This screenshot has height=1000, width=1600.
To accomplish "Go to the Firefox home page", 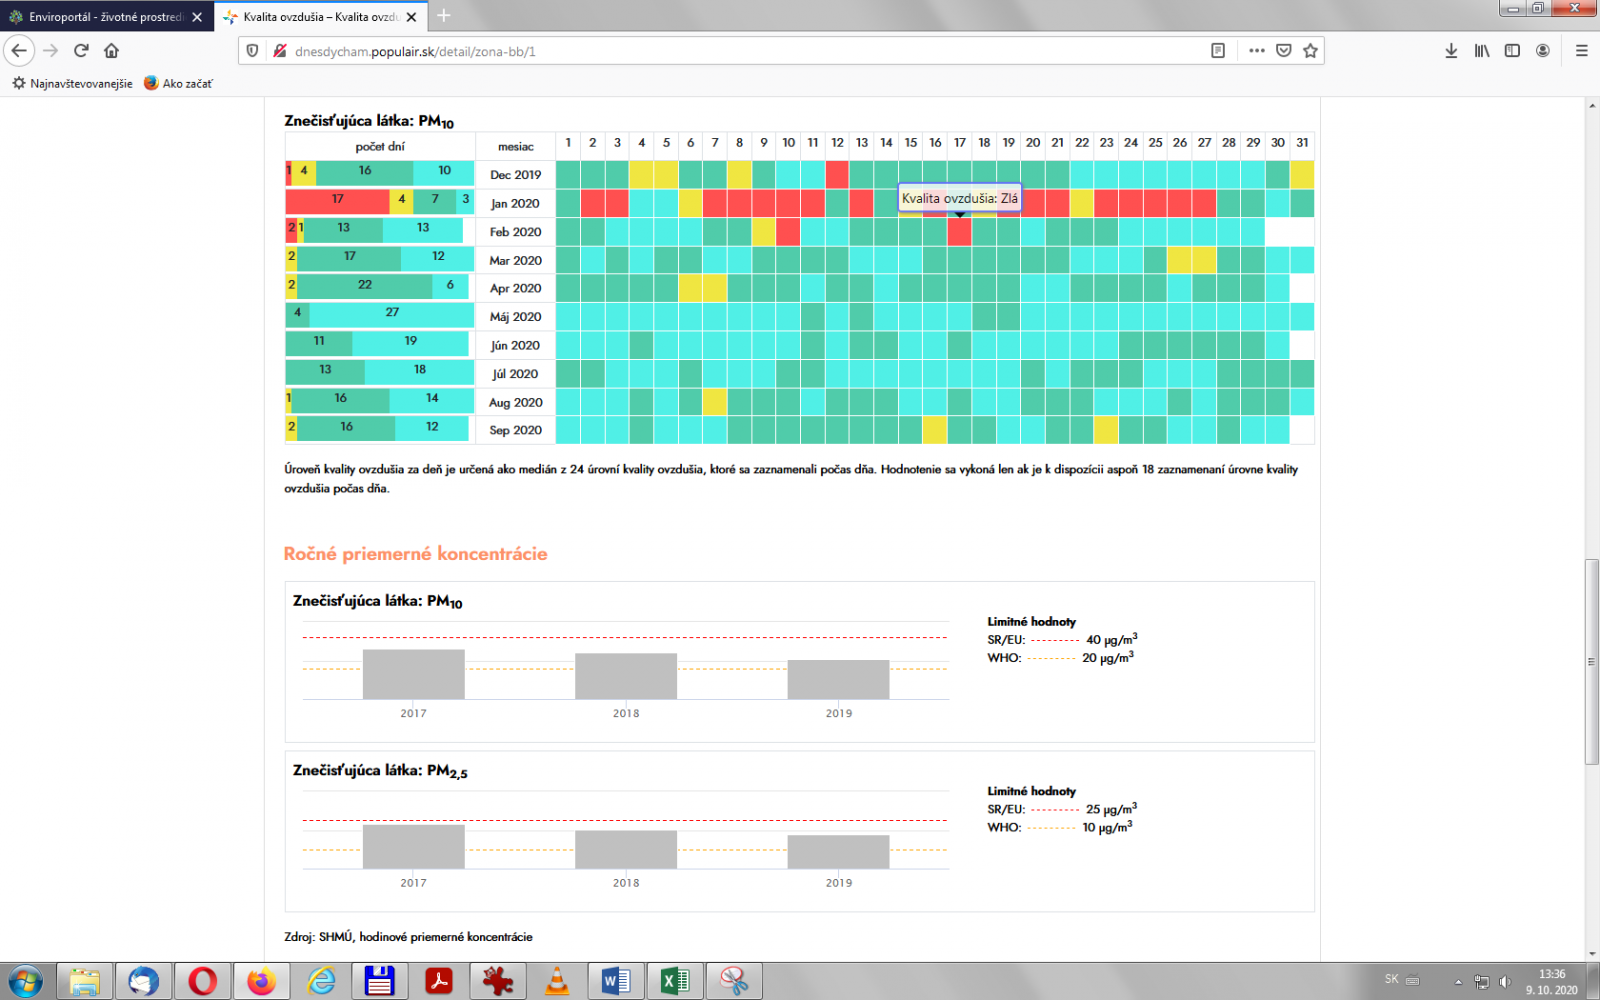I will point(111,51).
